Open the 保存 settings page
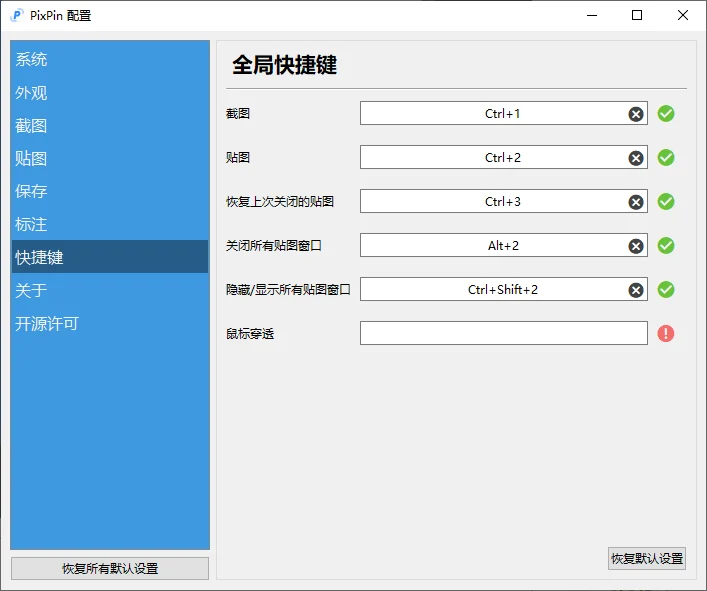707x591 pixels. 32,191
